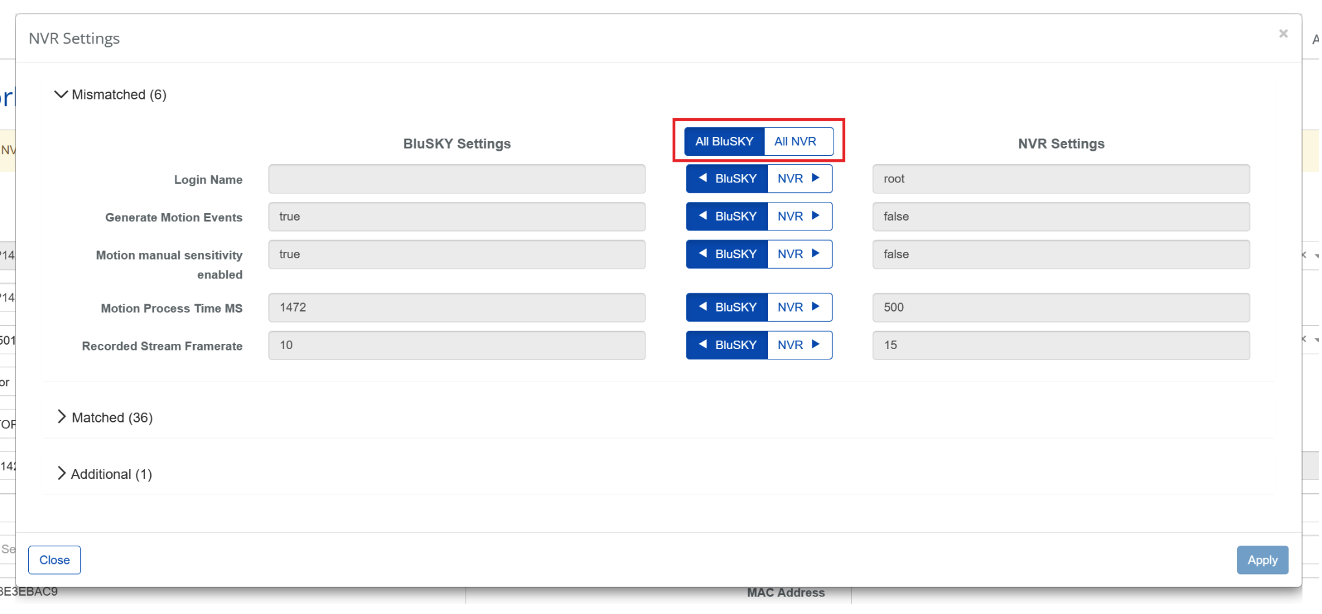Choose BluSKY for Motion manual sensitivity

pyautogui.click(x=727, y=255)
